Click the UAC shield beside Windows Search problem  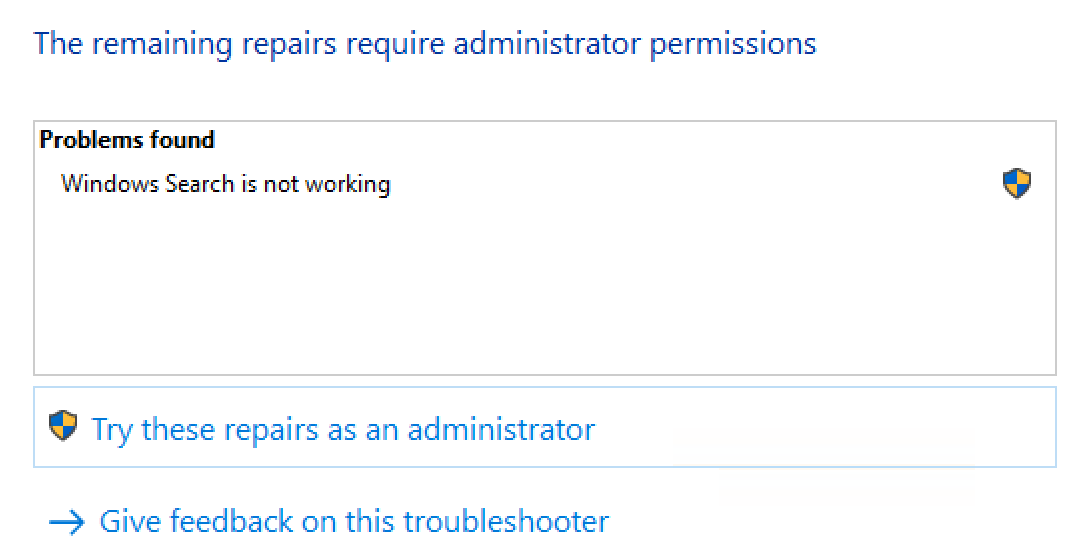pos(1016,184)
